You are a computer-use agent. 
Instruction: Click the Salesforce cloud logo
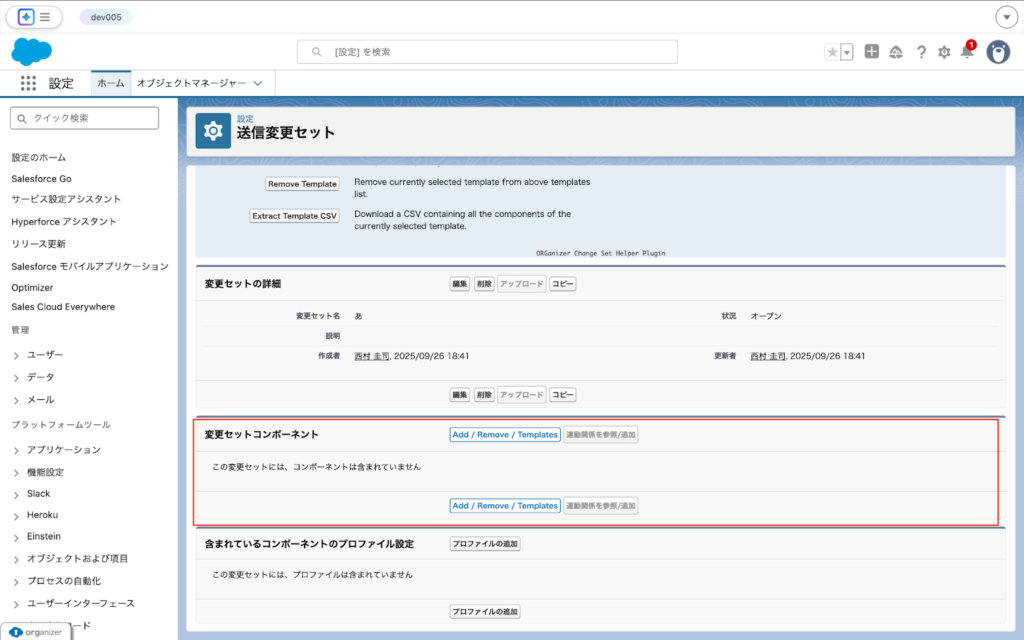point(31,51)
